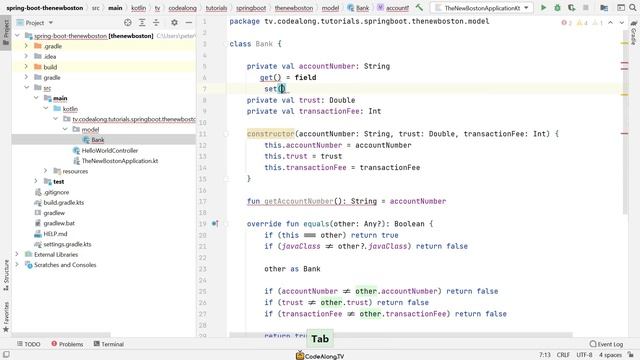Click the editor horizontal scrollbar
The image size is (640, 360).
(x=401, y=335)
